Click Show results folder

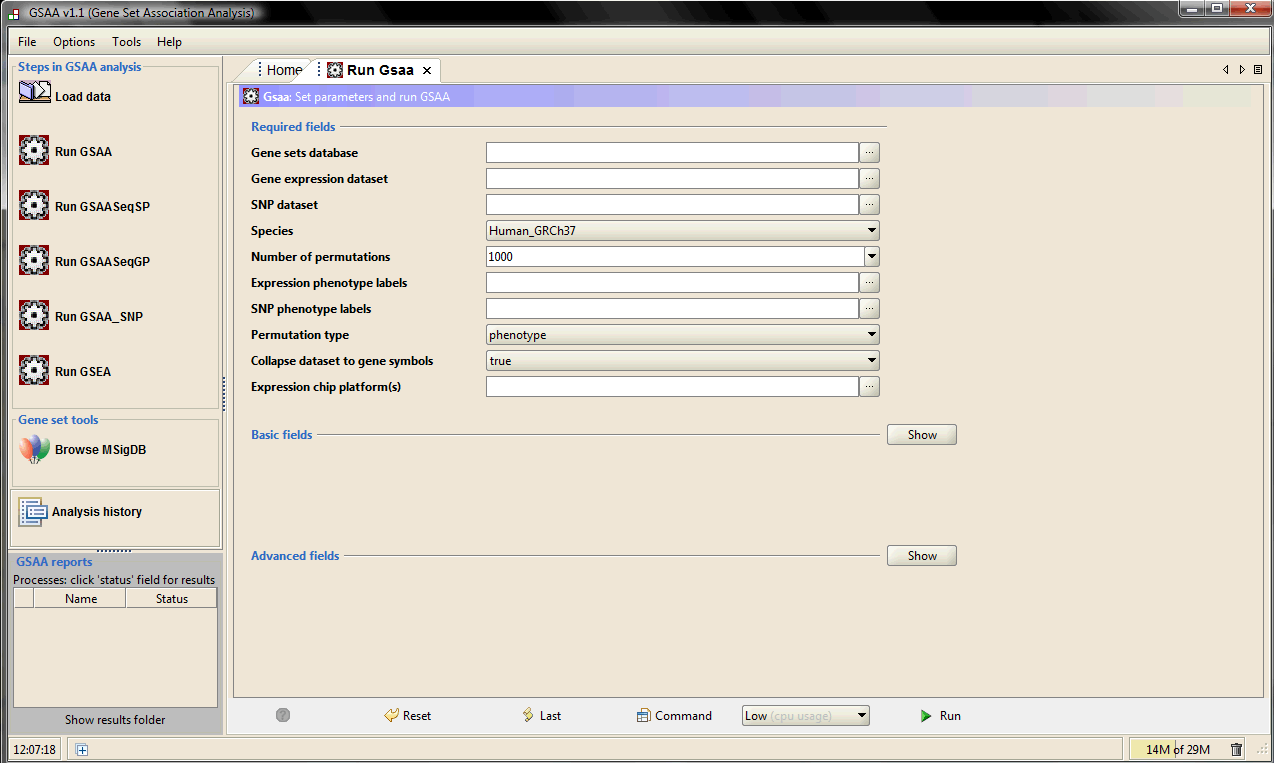pyautogui.click(x=115, y=719)
